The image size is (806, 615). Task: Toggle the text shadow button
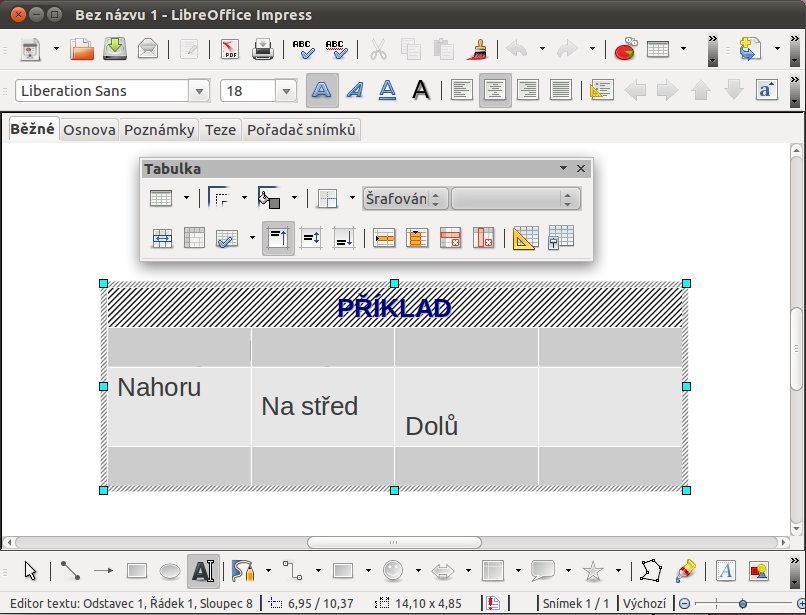tap(421, 91)
